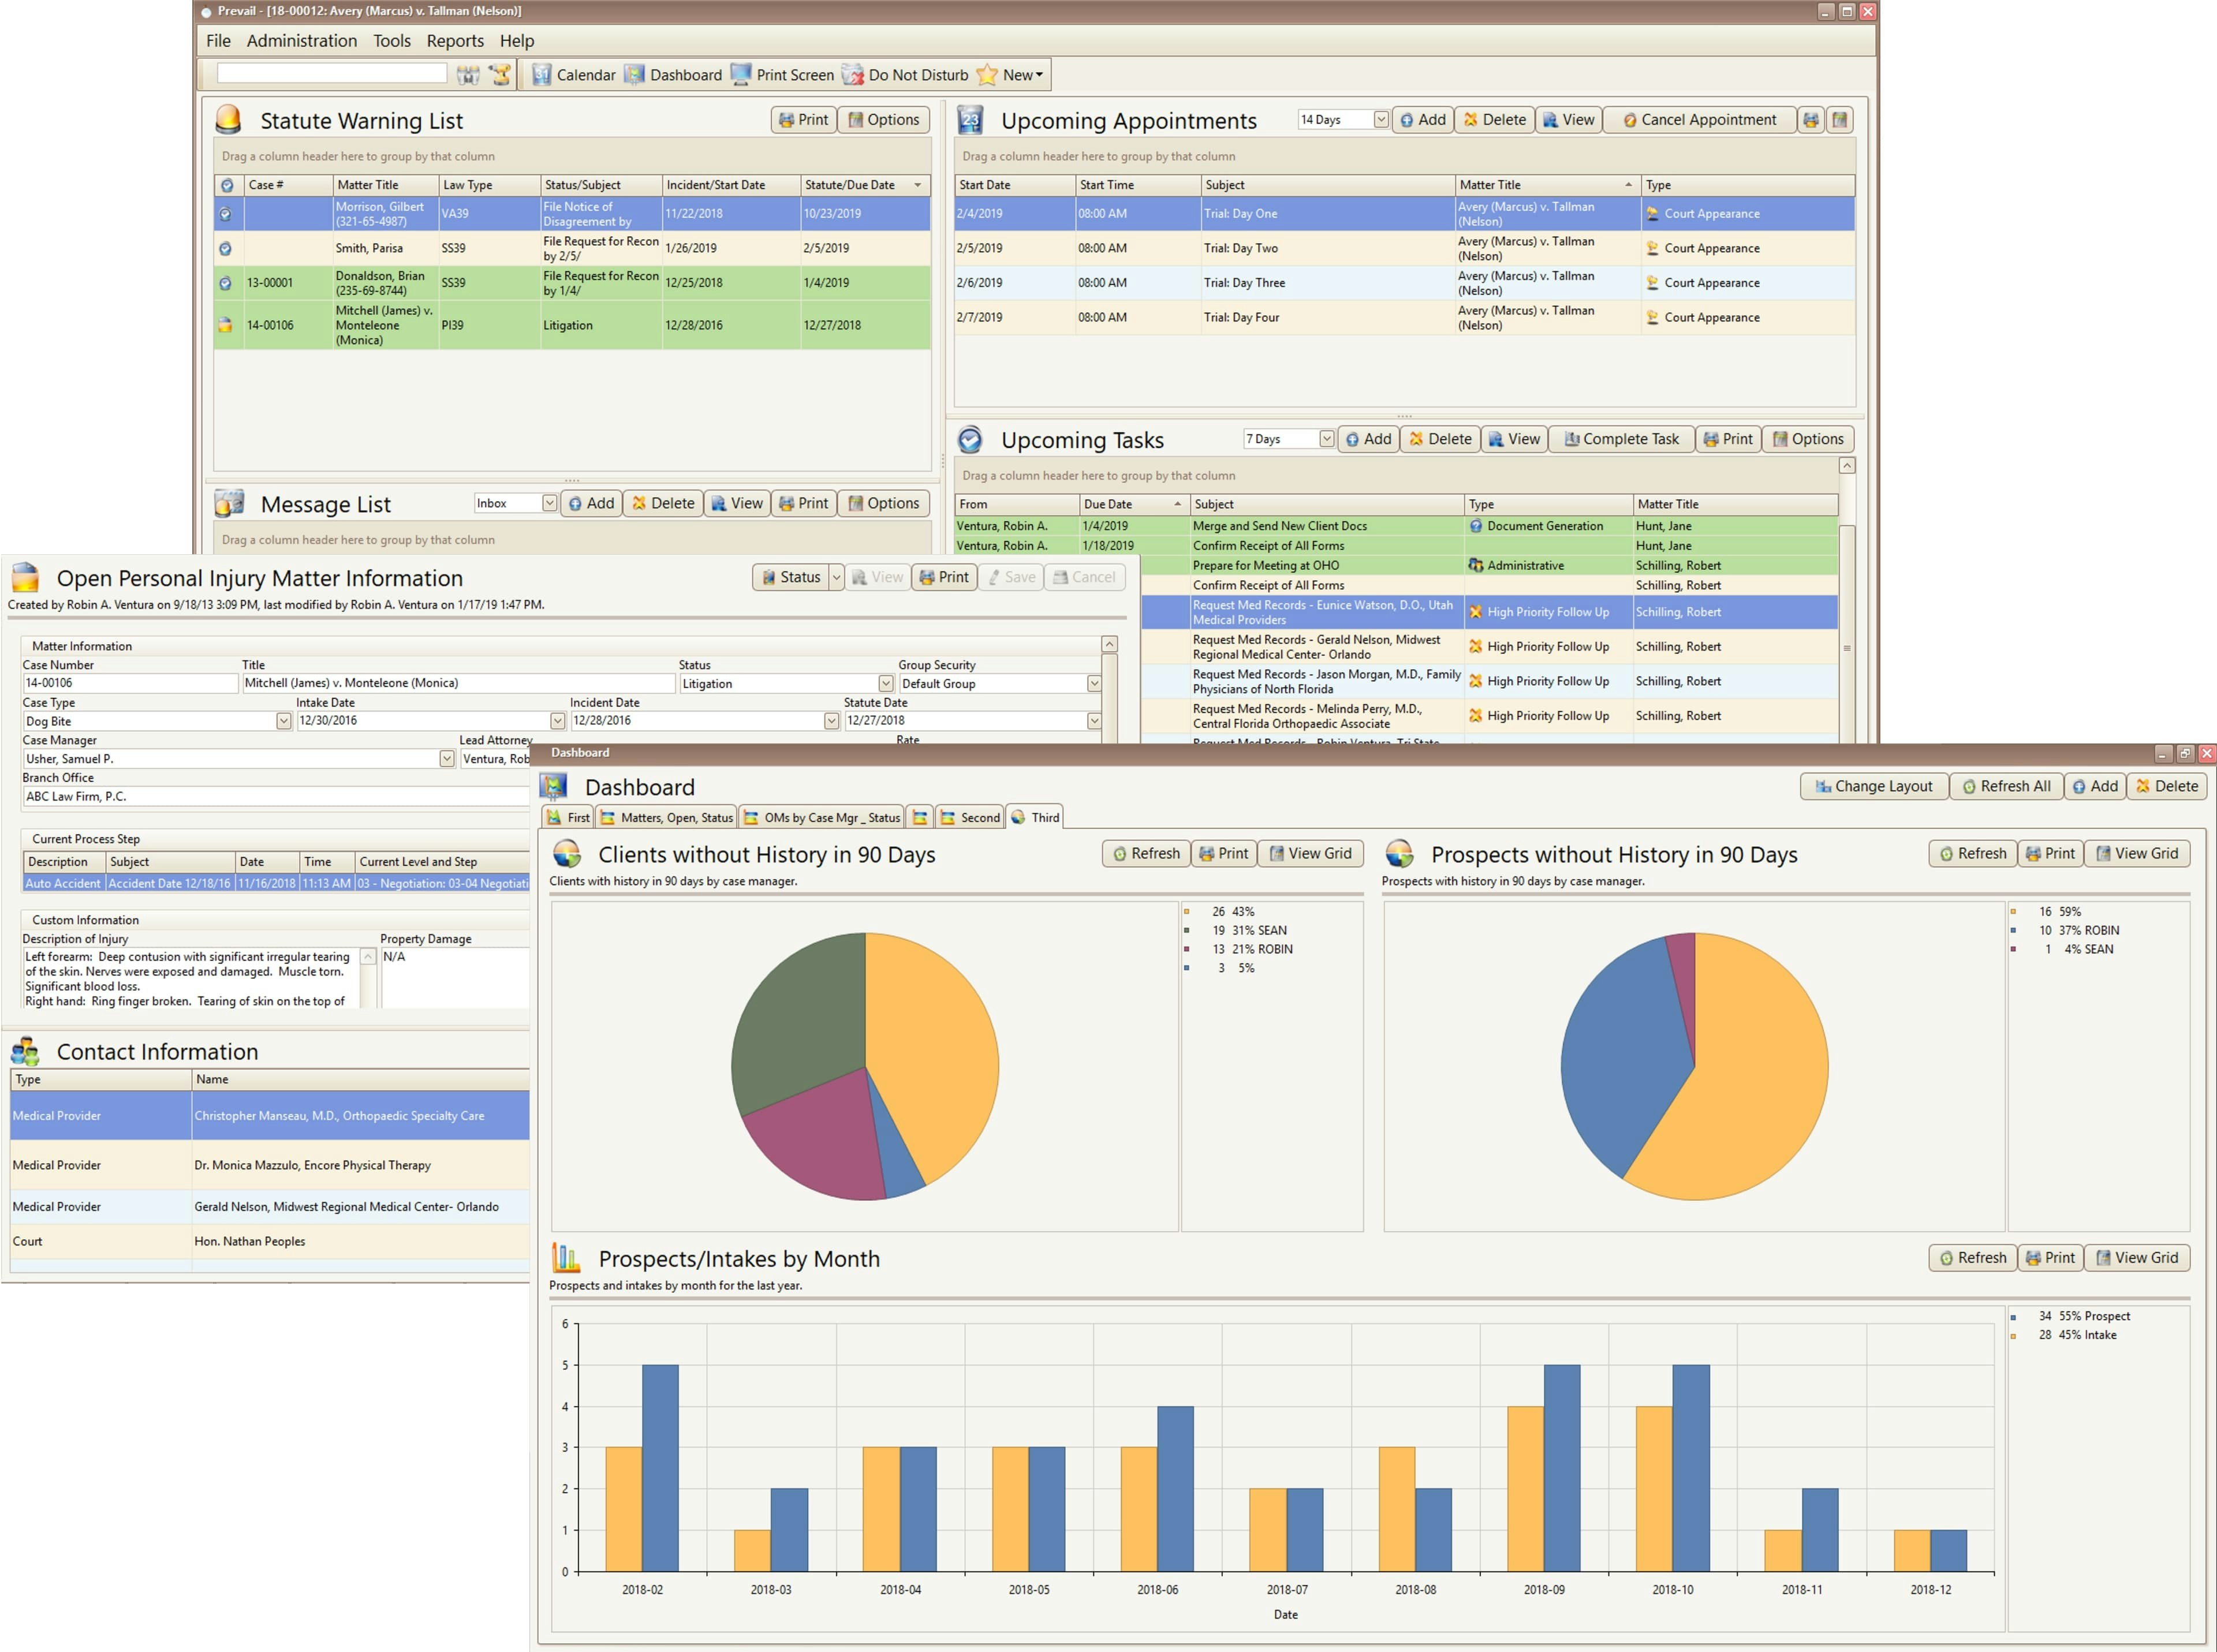The height and width of the screenshot is (1652, 2217).
Task: Open the Inbox folder dropdown
Action: tap(549, 503)
